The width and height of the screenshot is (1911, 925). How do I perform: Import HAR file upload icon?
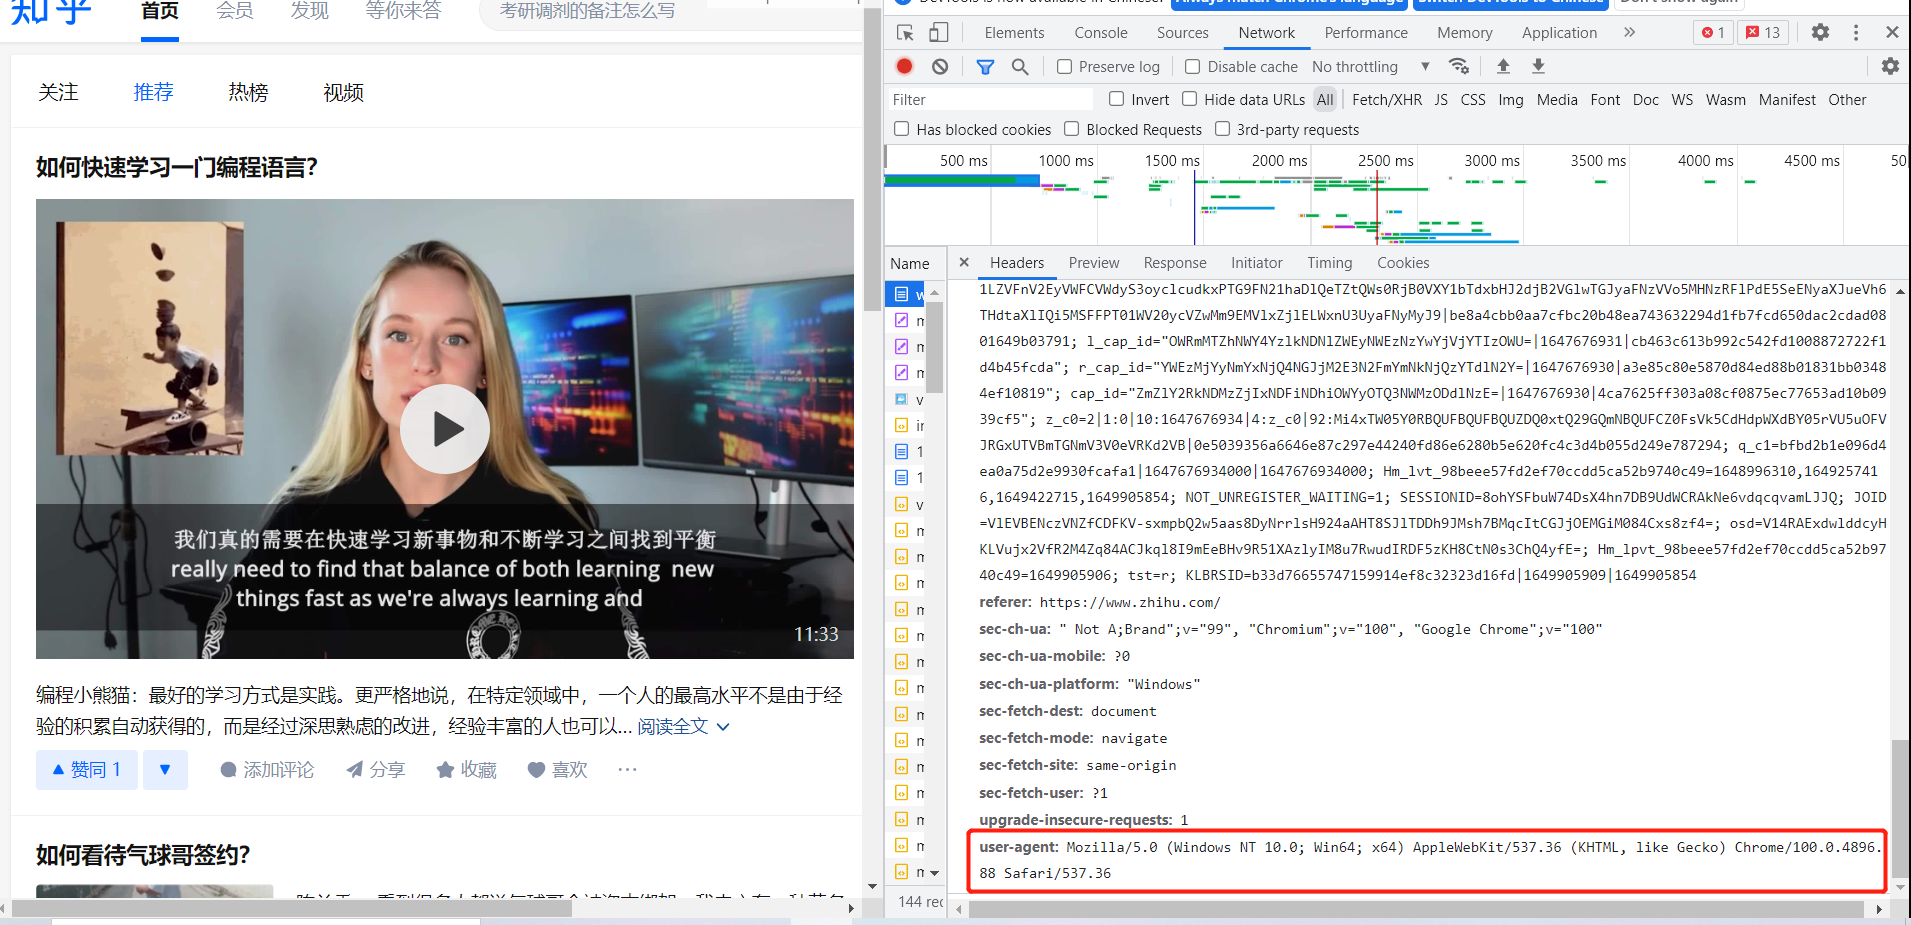pyautogui.click(x=1503, y=66)
